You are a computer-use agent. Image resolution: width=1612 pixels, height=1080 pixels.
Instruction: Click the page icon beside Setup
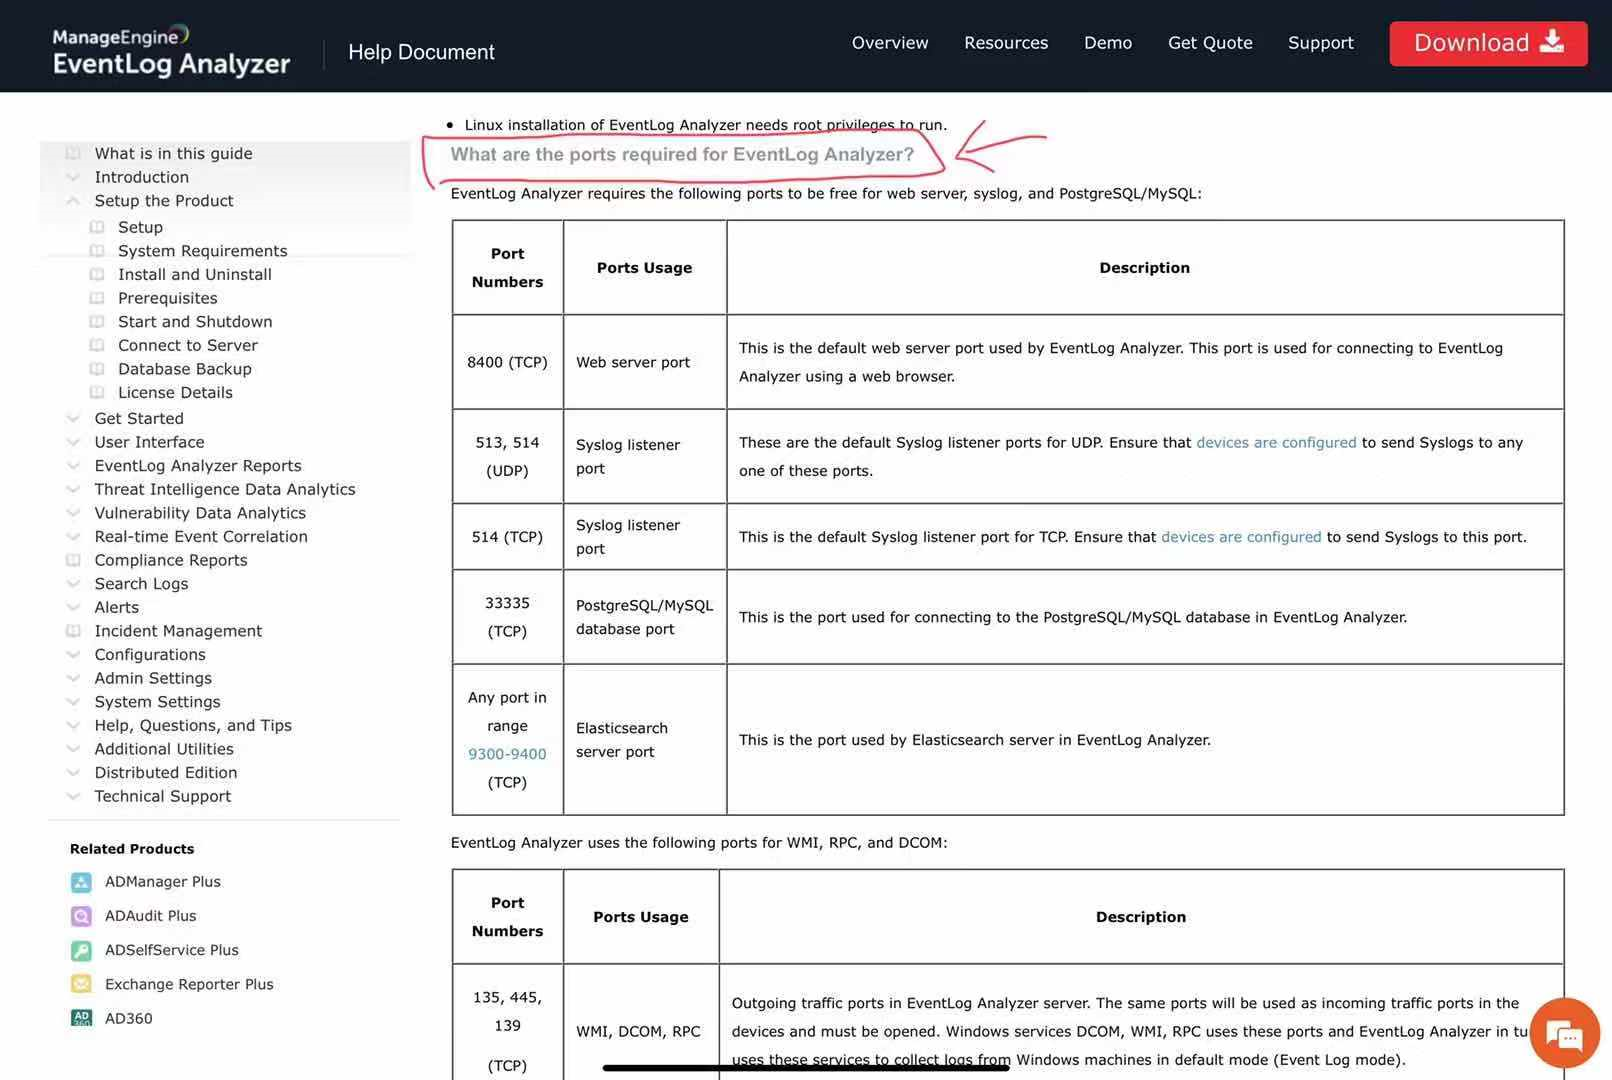click(x=97, y=227)
